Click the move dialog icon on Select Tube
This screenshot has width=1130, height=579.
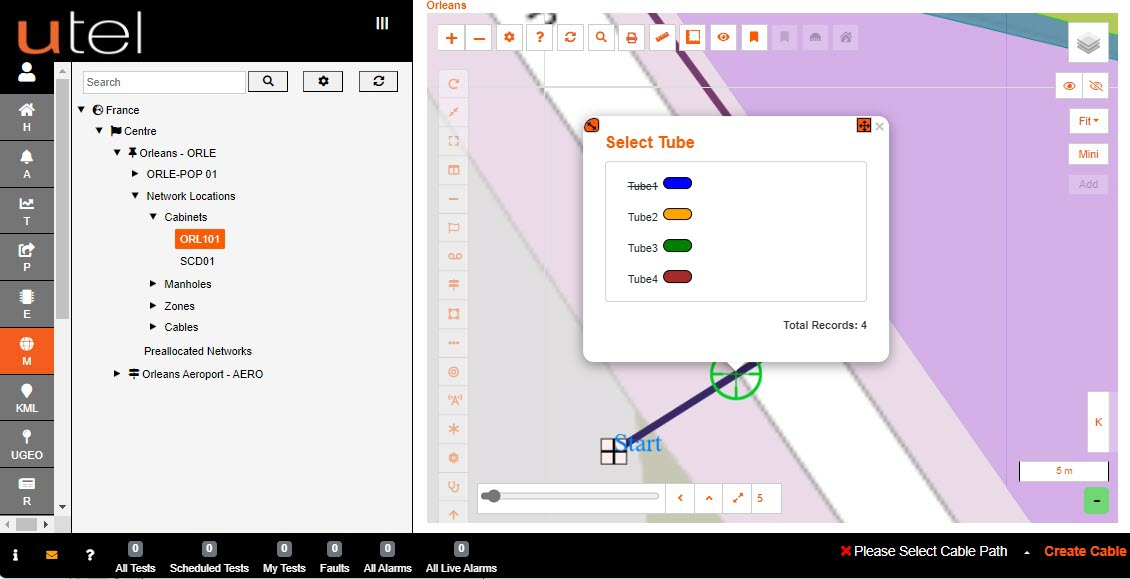tap(863, 125)
